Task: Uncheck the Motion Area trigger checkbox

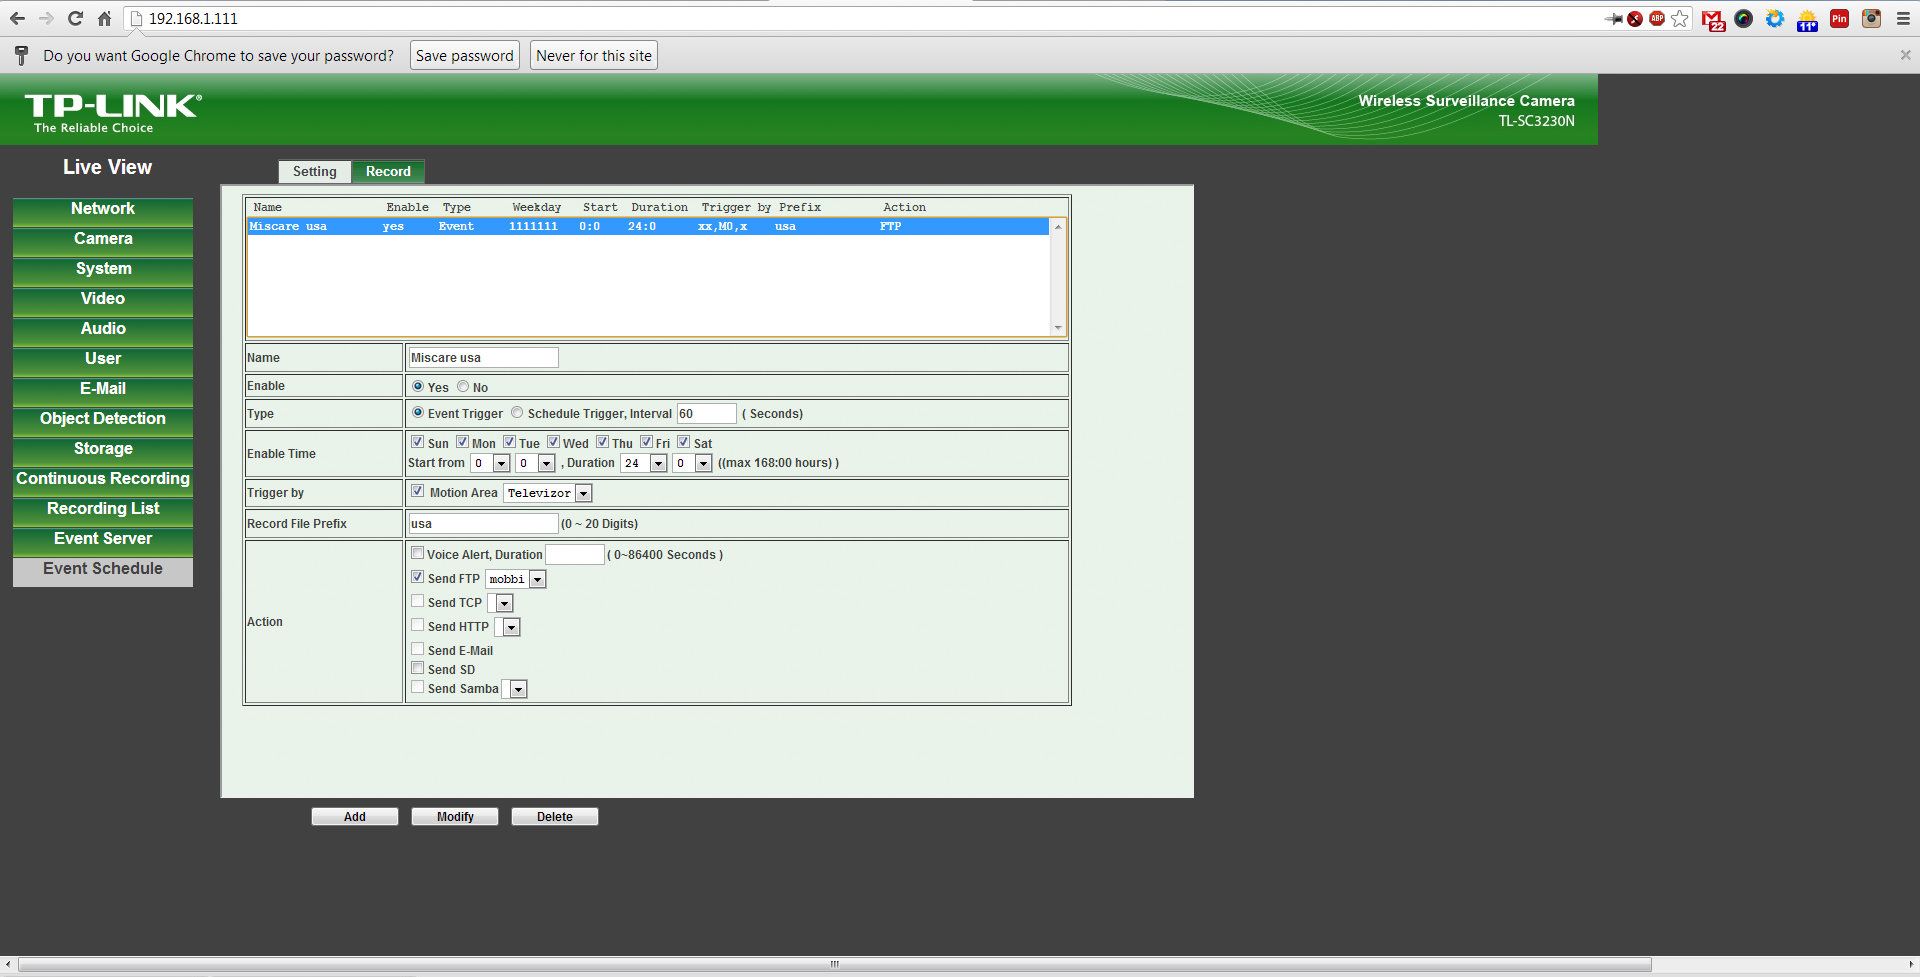Action: pyautogui.click(x=418, y=491)
